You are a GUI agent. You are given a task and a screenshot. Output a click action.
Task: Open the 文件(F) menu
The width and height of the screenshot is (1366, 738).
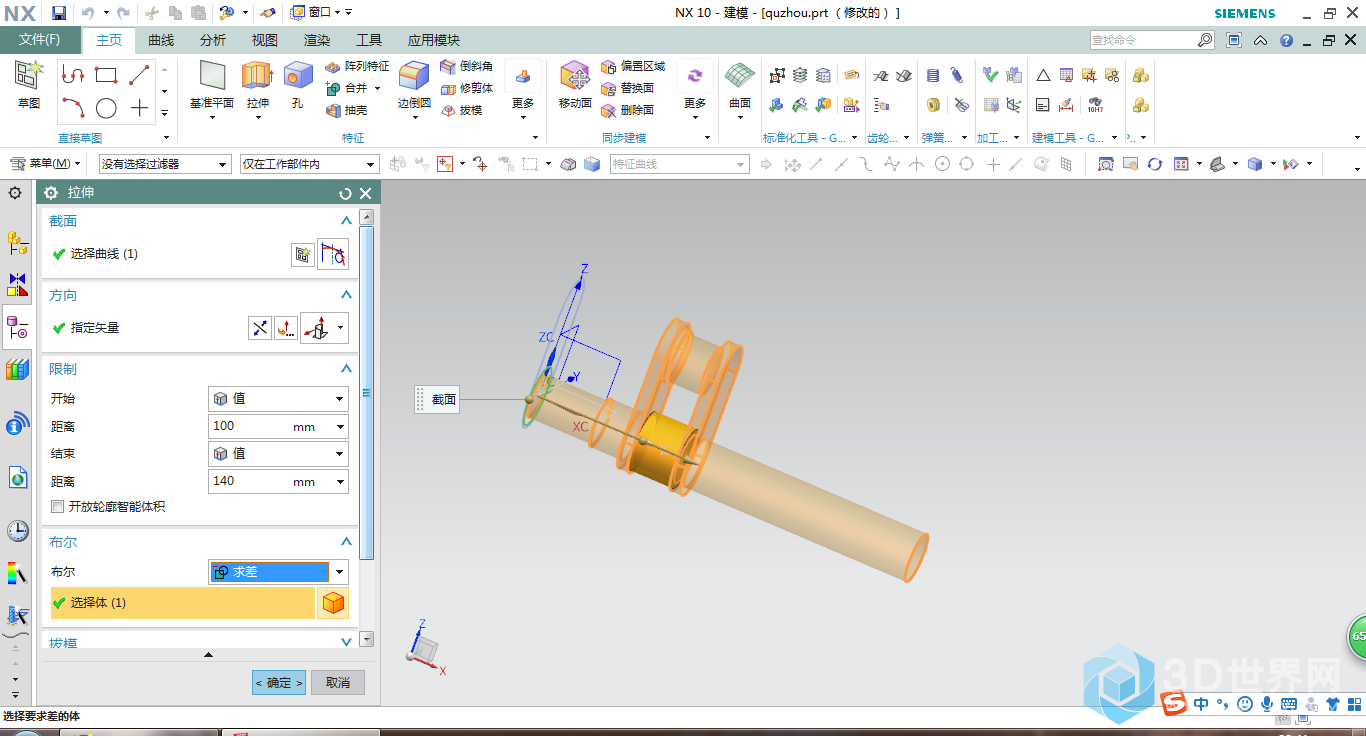[x=40, y=40]
